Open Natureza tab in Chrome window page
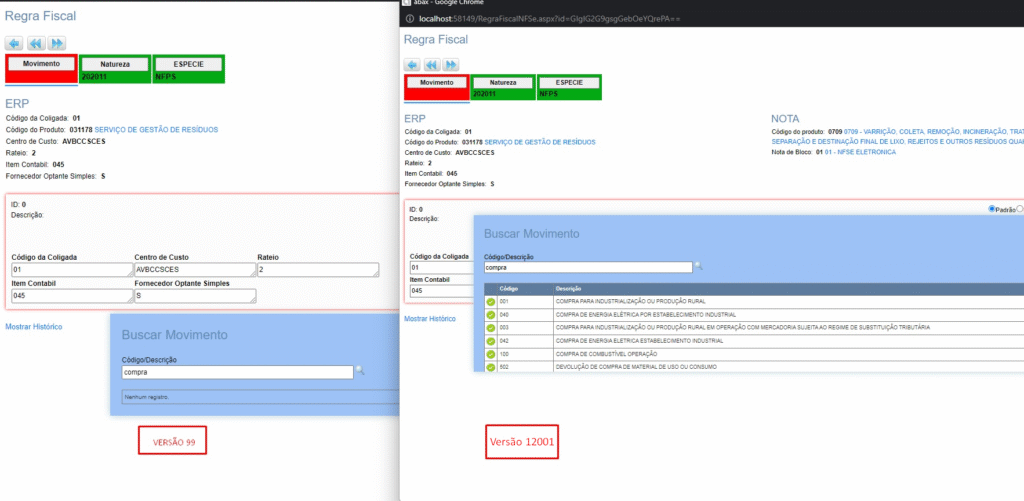 (502, 83)
